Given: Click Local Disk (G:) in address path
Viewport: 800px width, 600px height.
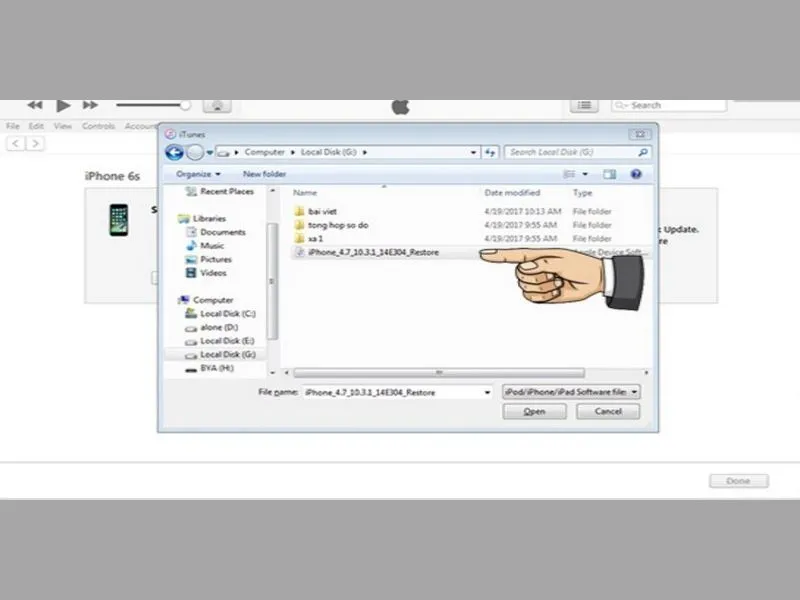Looking at the screenshot, I should tap(329, 152).
